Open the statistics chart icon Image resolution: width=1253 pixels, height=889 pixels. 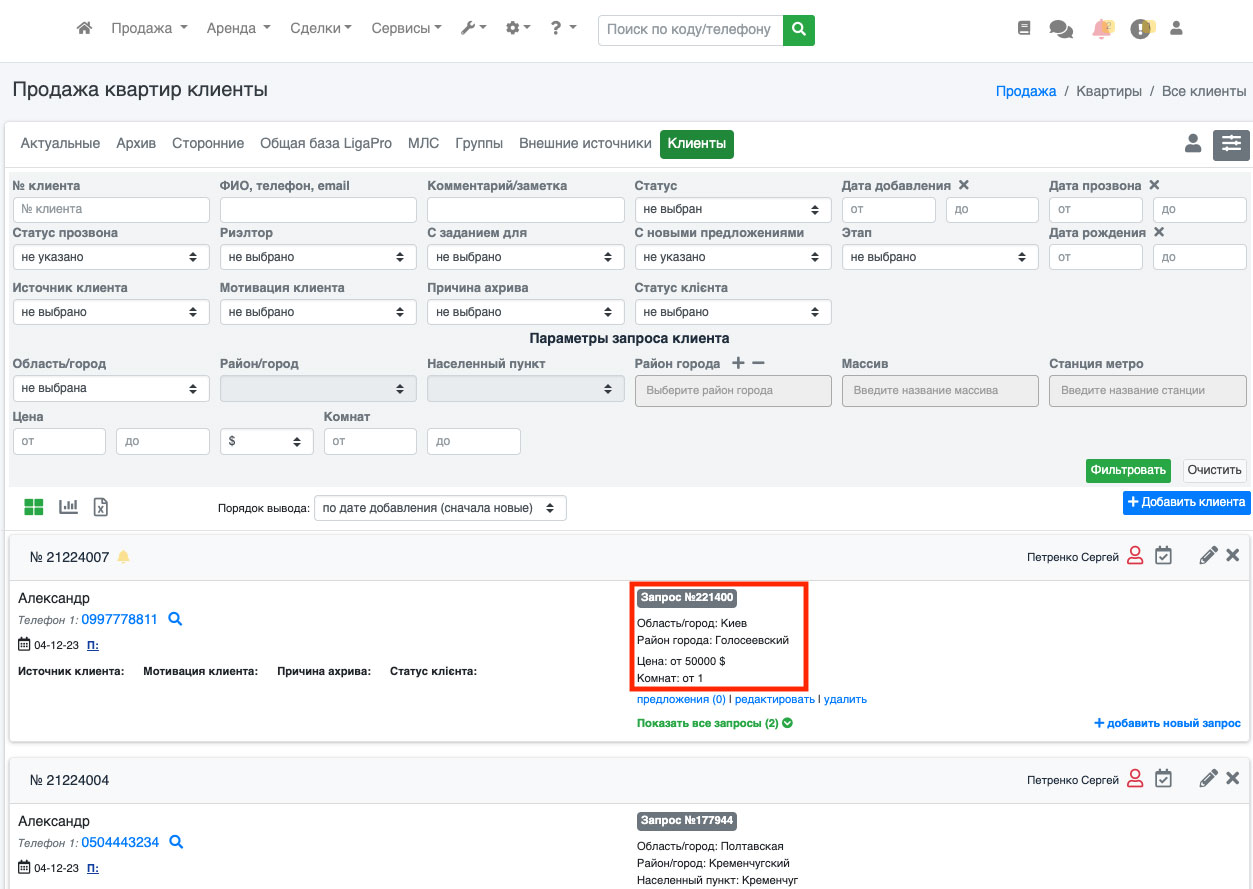pyautogui.click(x=68, y=507)
